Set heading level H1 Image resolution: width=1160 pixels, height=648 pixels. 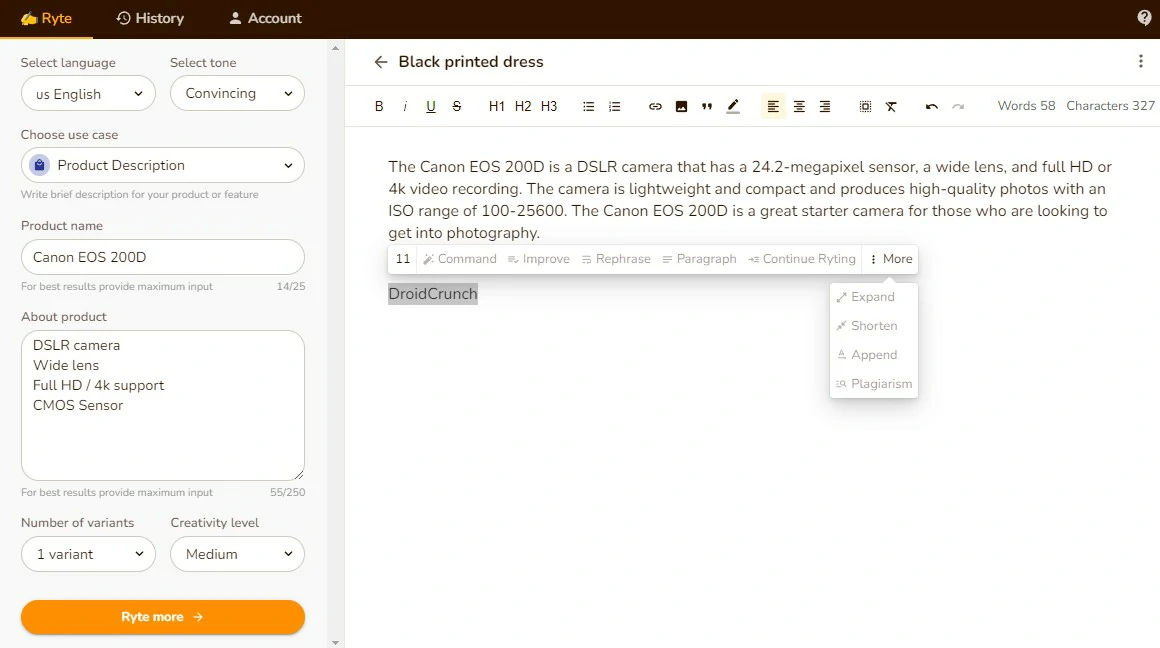[496, 107]
